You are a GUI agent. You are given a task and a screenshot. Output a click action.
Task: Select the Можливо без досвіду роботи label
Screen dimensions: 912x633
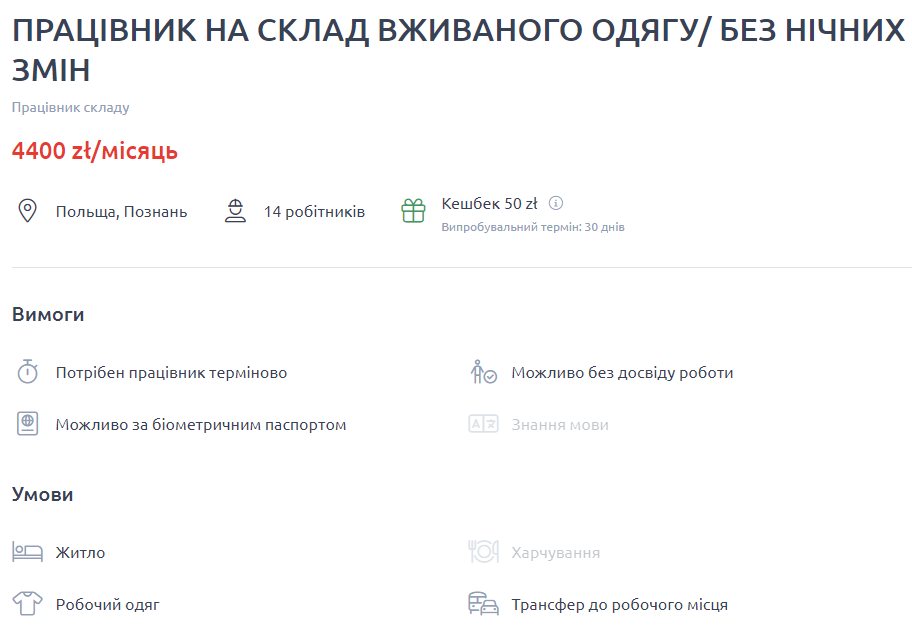point(622,371)
